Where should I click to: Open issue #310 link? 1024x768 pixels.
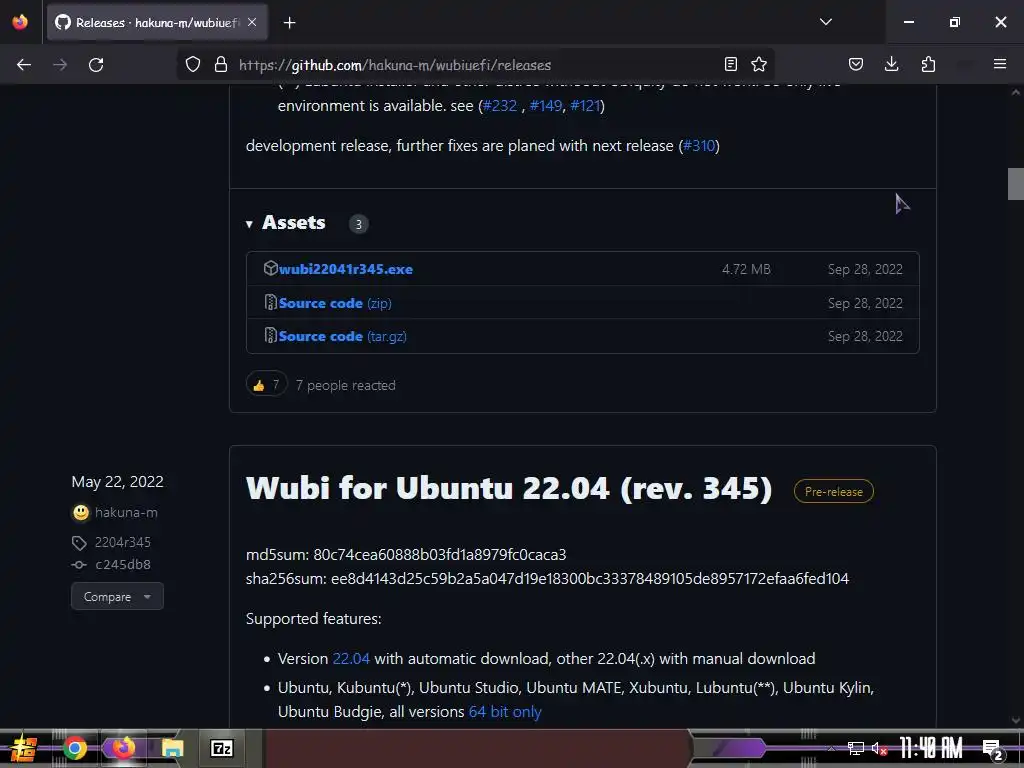coord(699,146)
